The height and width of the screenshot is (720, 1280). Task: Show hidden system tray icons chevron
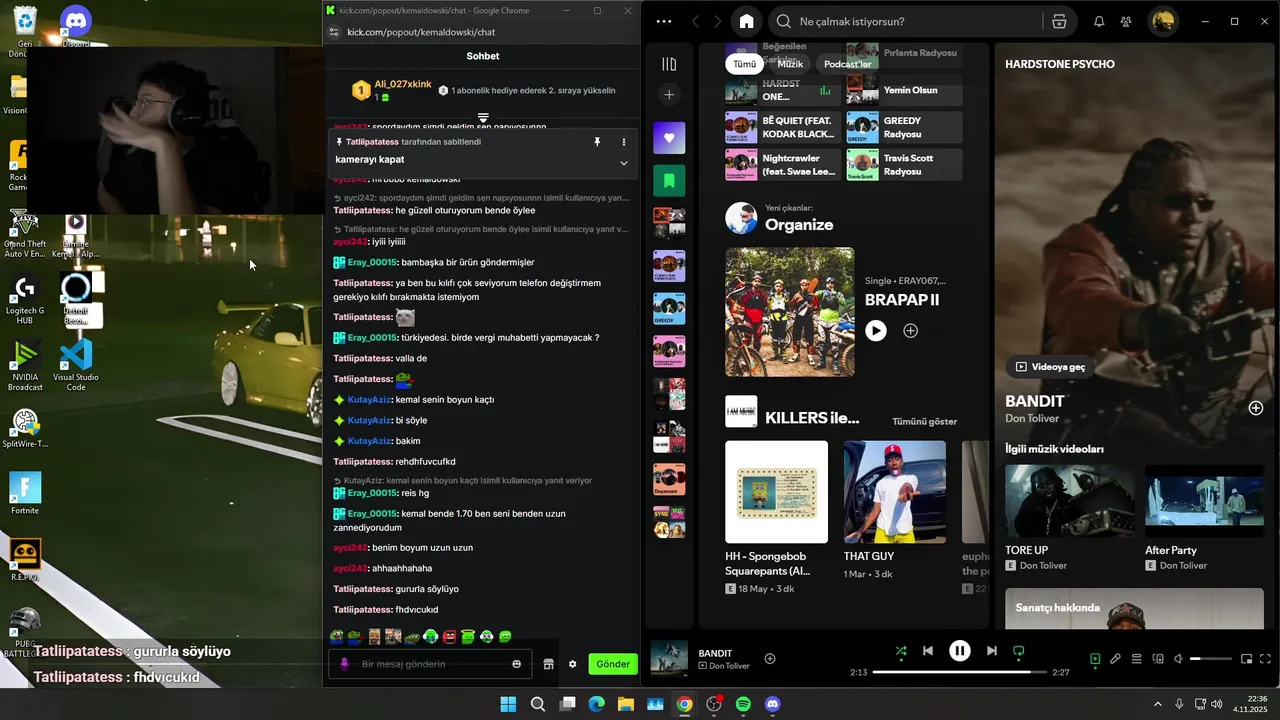pyautogui.click(x=1158, y=704)
